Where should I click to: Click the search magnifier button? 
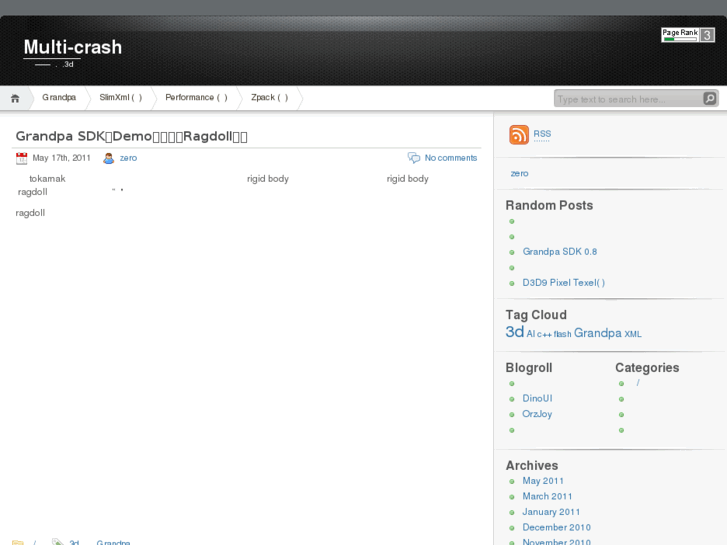pyautogui.click(x=710, y=98)
